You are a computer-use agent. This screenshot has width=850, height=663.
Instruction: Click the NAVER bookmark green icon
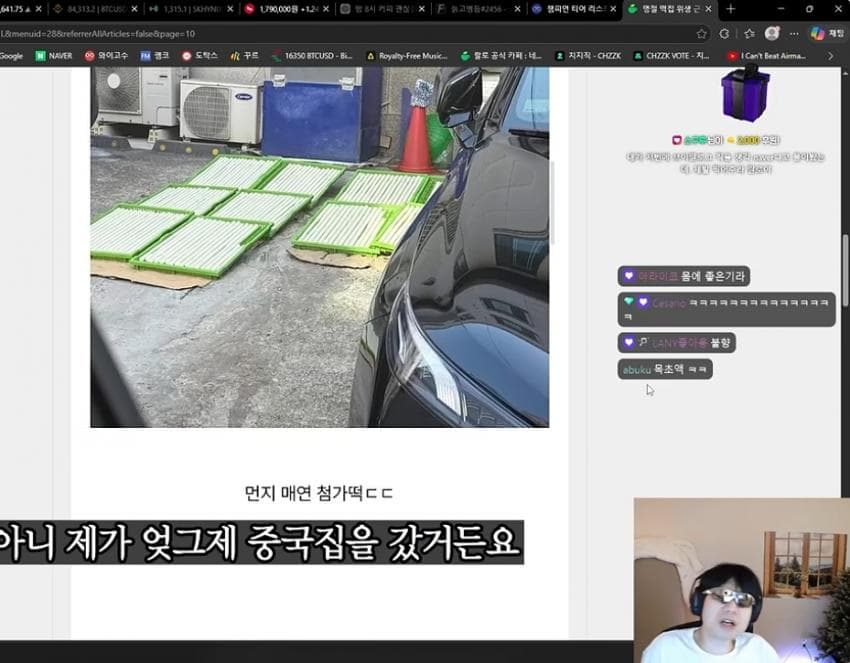40,56
